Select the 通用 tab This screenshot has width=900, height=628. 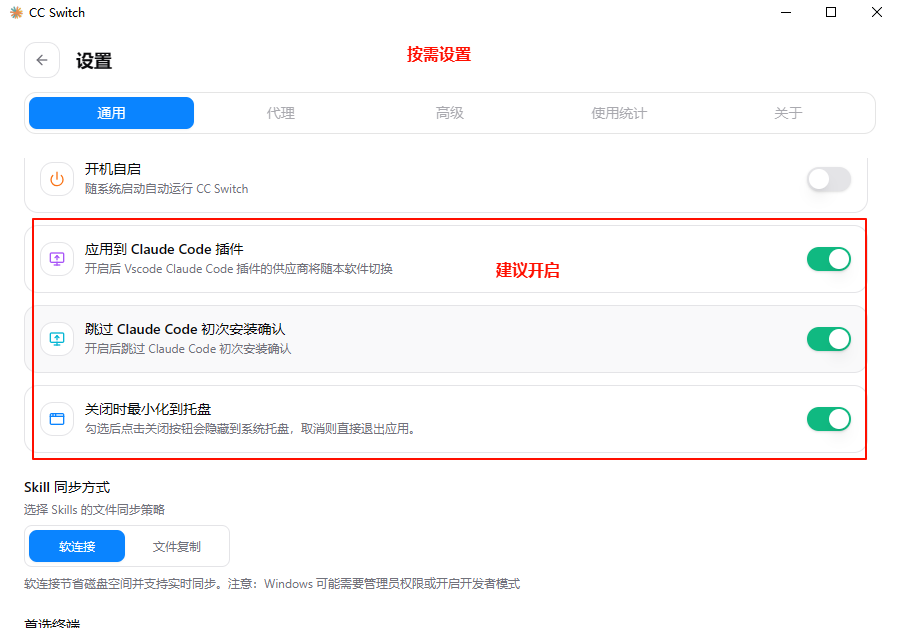click(x=111, y=113)
